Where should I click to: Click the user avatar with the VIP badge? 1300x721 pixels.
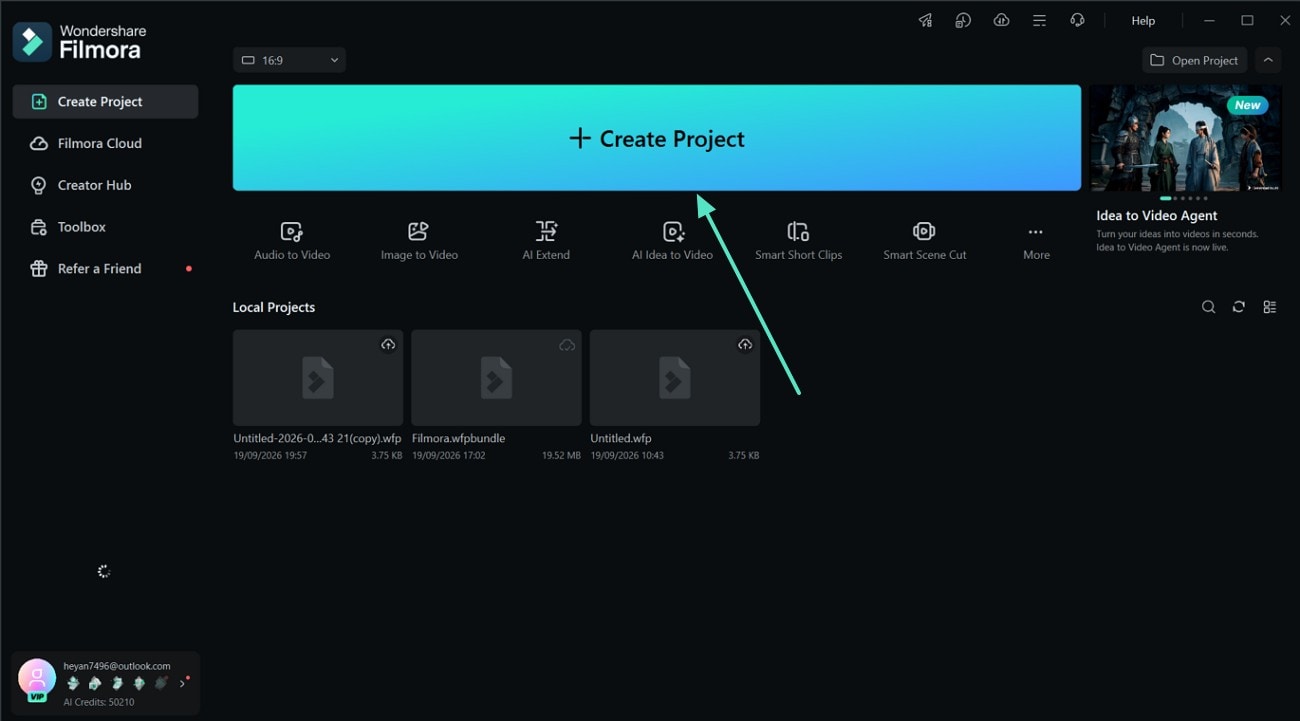click(x=37, y=680)
